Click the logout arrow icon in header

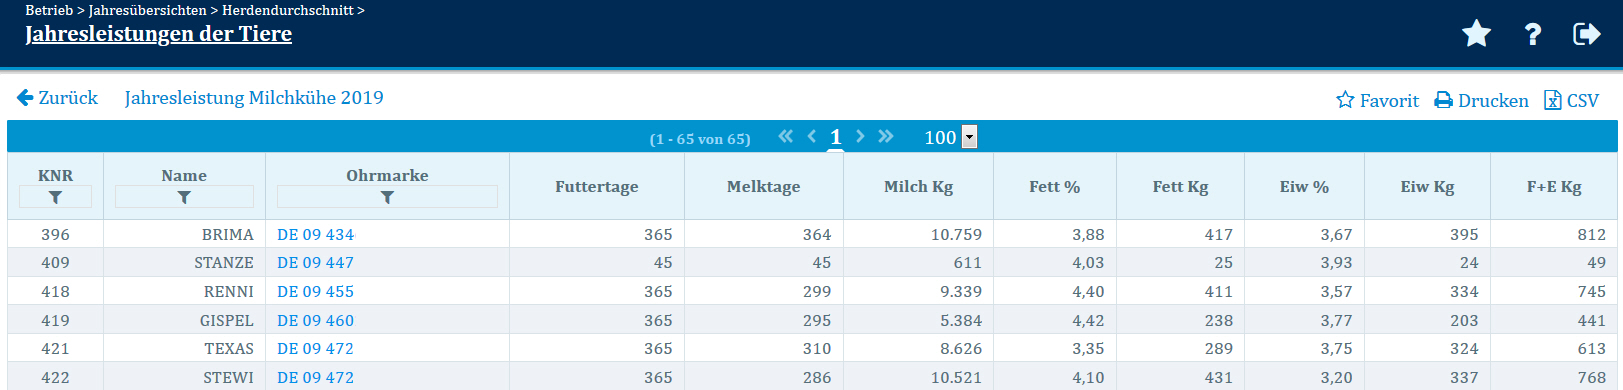click(x=1587, y=34)
